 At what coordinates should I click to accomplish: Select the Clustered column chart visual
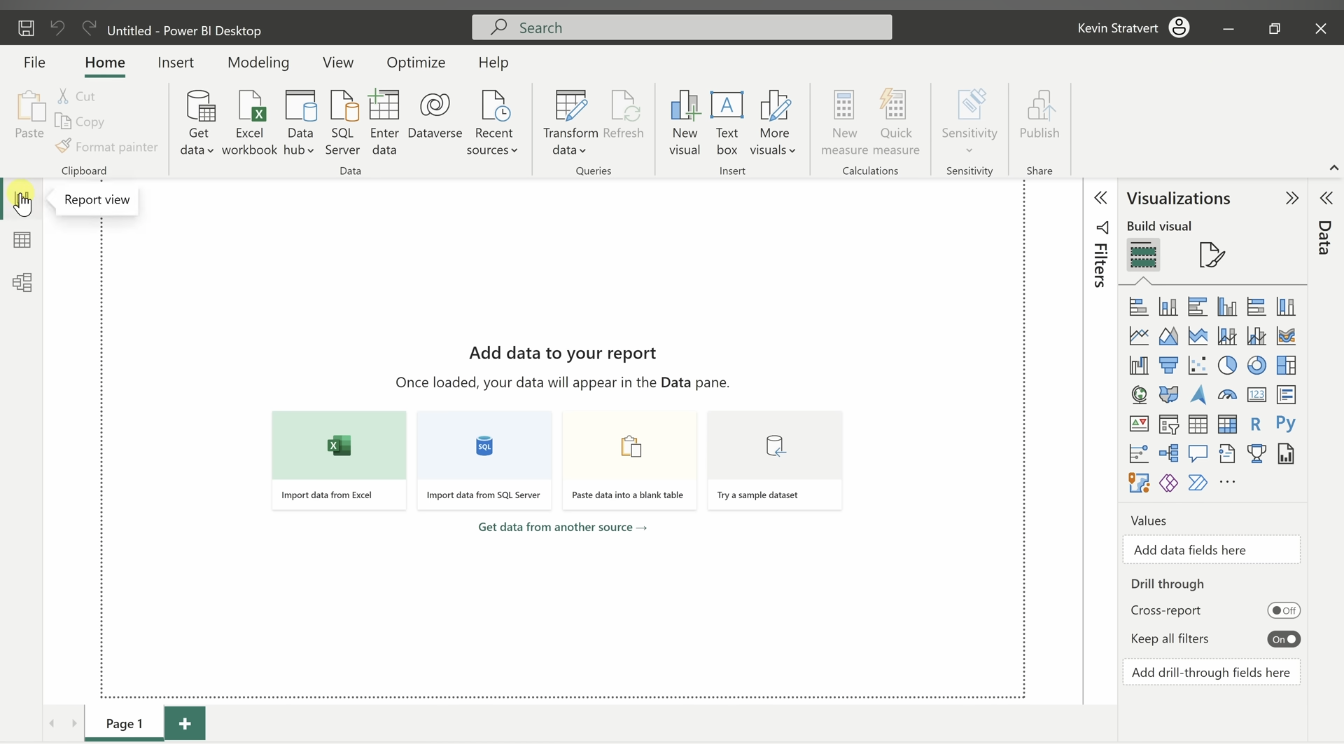click(1227, 307)
